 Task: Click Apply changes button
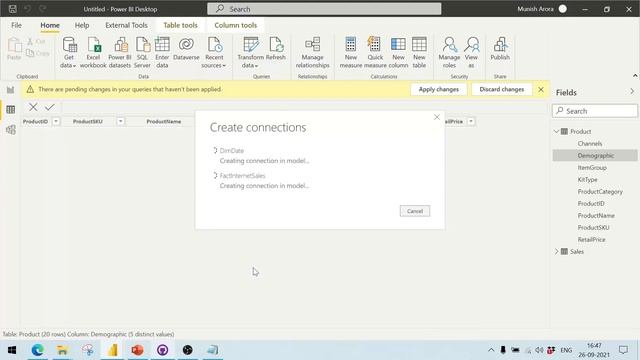tap(439, 89)
